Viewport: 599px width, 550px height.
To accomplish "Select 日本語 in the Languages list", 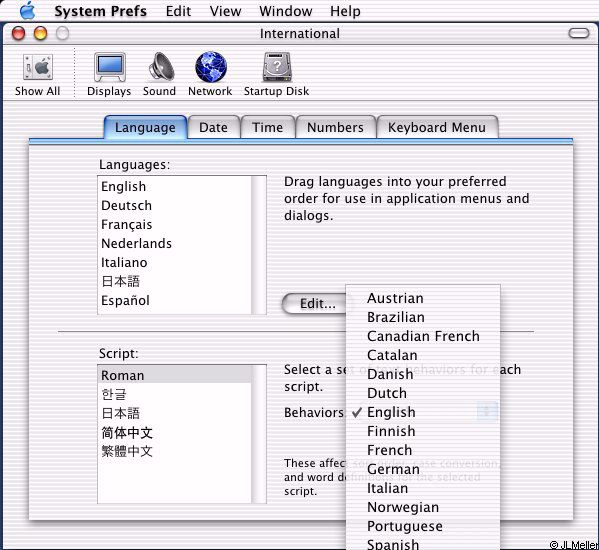I will pos(175,281).
